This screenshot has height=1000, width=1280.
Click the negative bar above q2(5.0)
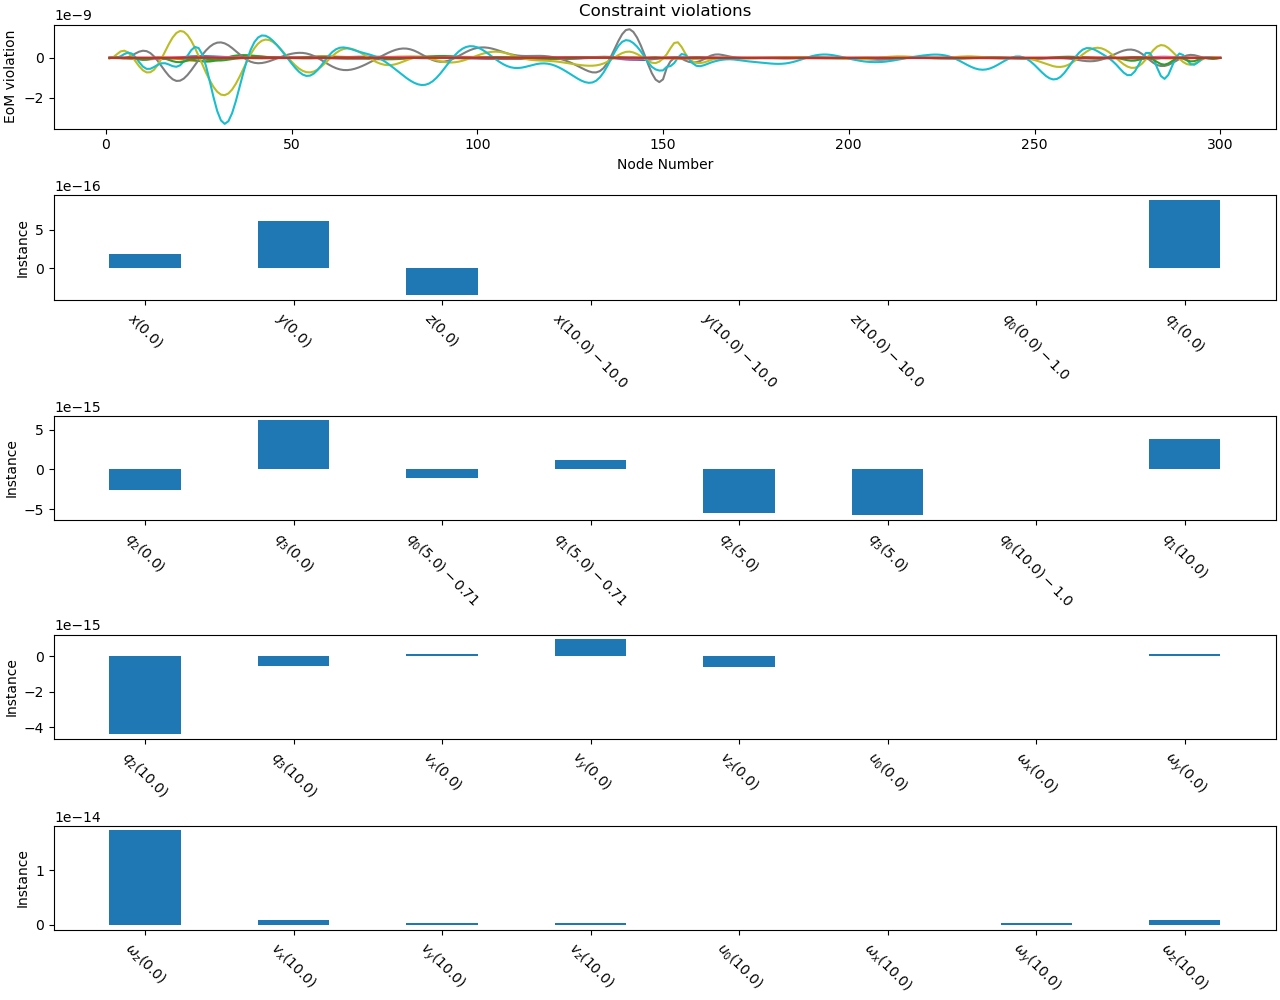pos(739,491)
